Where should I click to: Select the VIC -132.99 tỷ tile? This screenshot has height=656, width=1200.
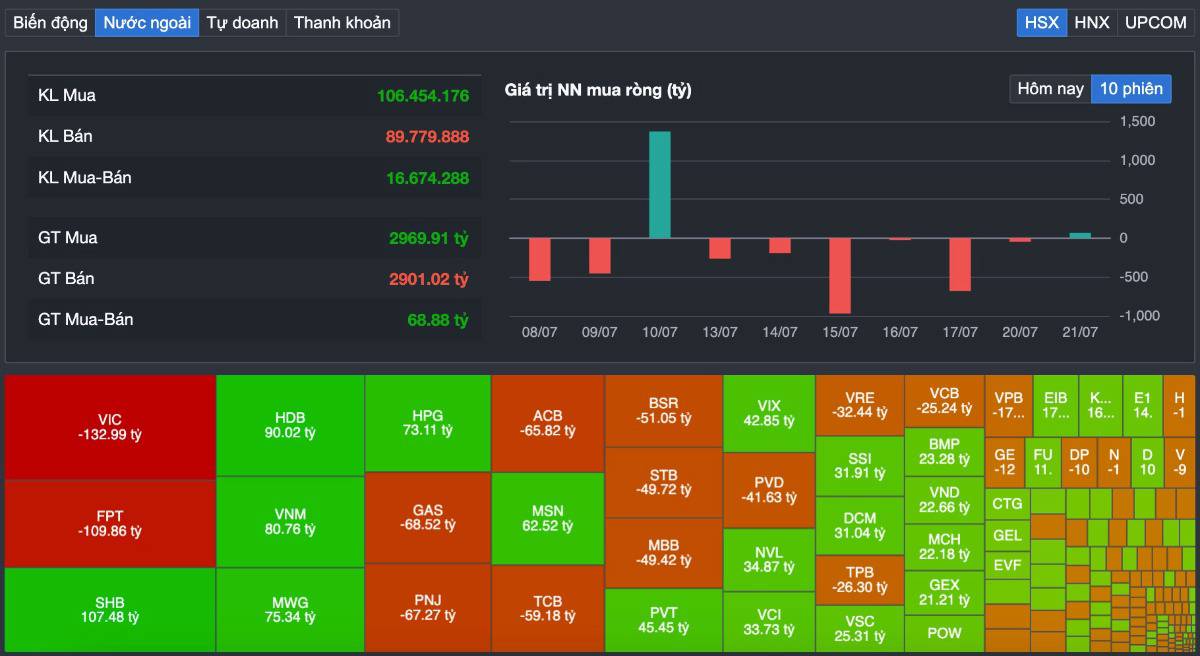110,427
